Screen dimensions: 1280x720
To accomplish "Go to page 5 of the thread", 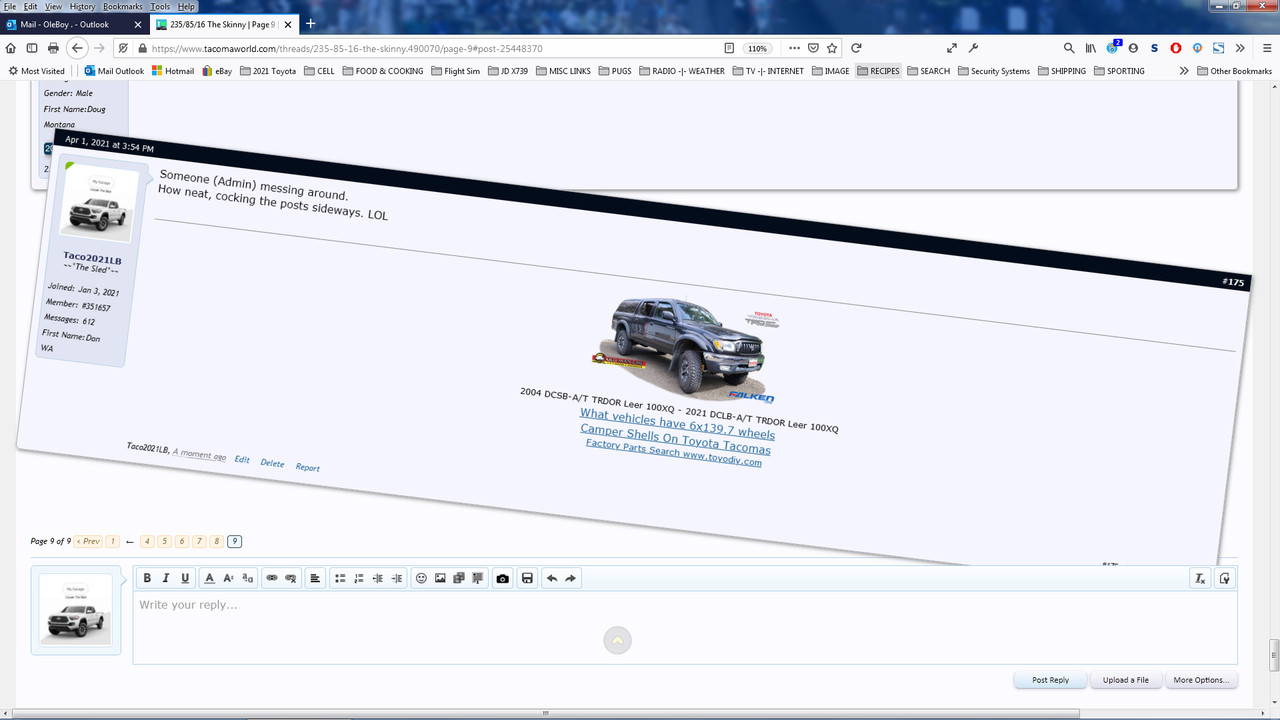I will 165,541.
